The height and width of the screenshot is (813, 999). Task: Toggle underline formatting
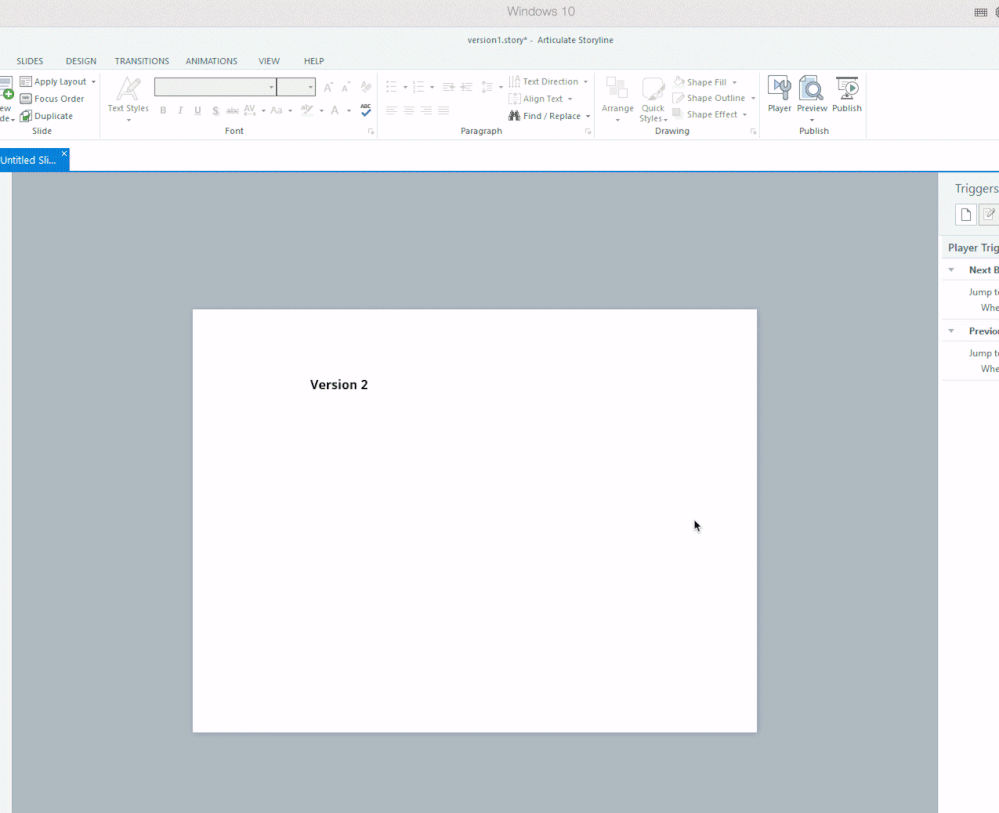197,111
